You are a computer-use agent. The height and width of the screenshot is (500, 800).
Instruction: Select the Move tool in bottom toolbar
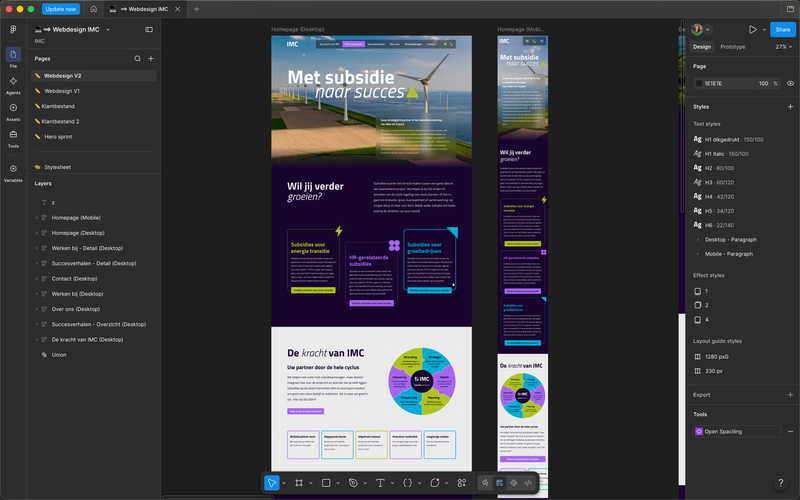tap(271, 483)
